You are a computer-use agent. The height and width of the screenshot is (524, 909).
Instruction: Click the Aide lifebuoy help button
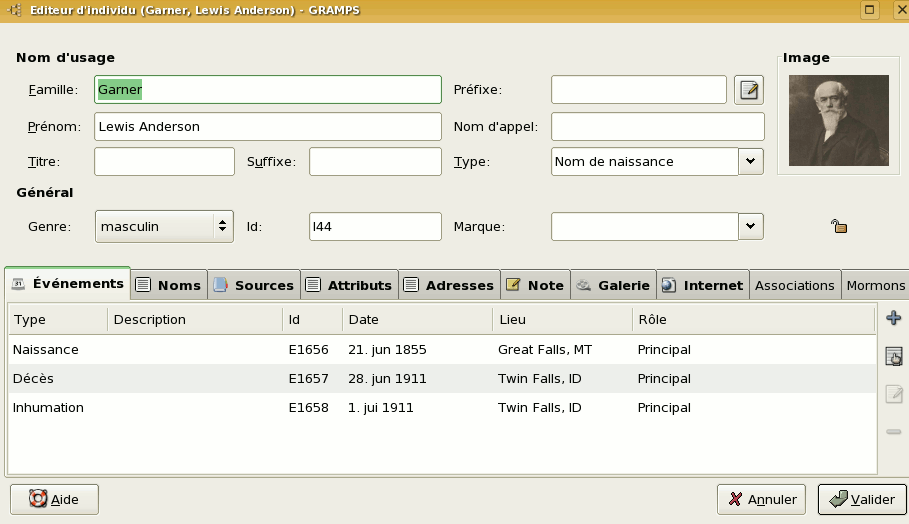(x=54, y=499)
